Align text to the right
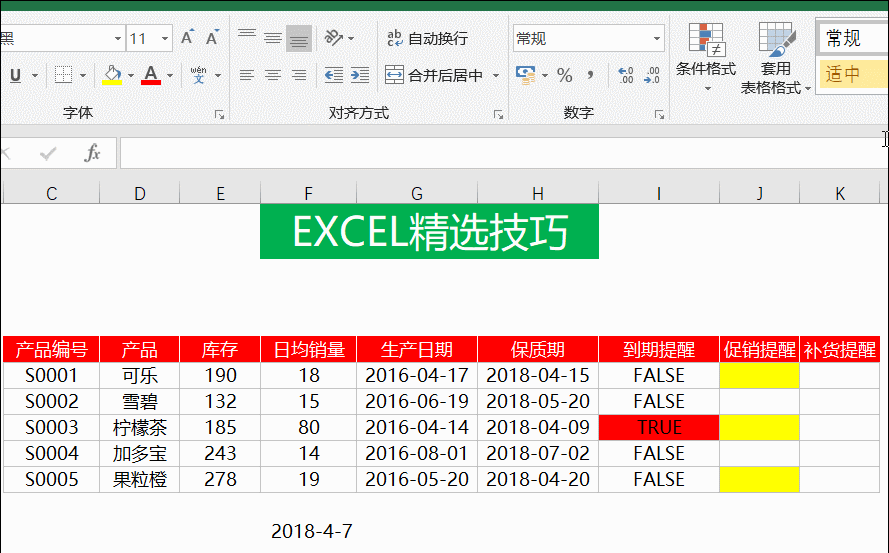This screenshot has width=889, height=553. [x=299, y=75]
